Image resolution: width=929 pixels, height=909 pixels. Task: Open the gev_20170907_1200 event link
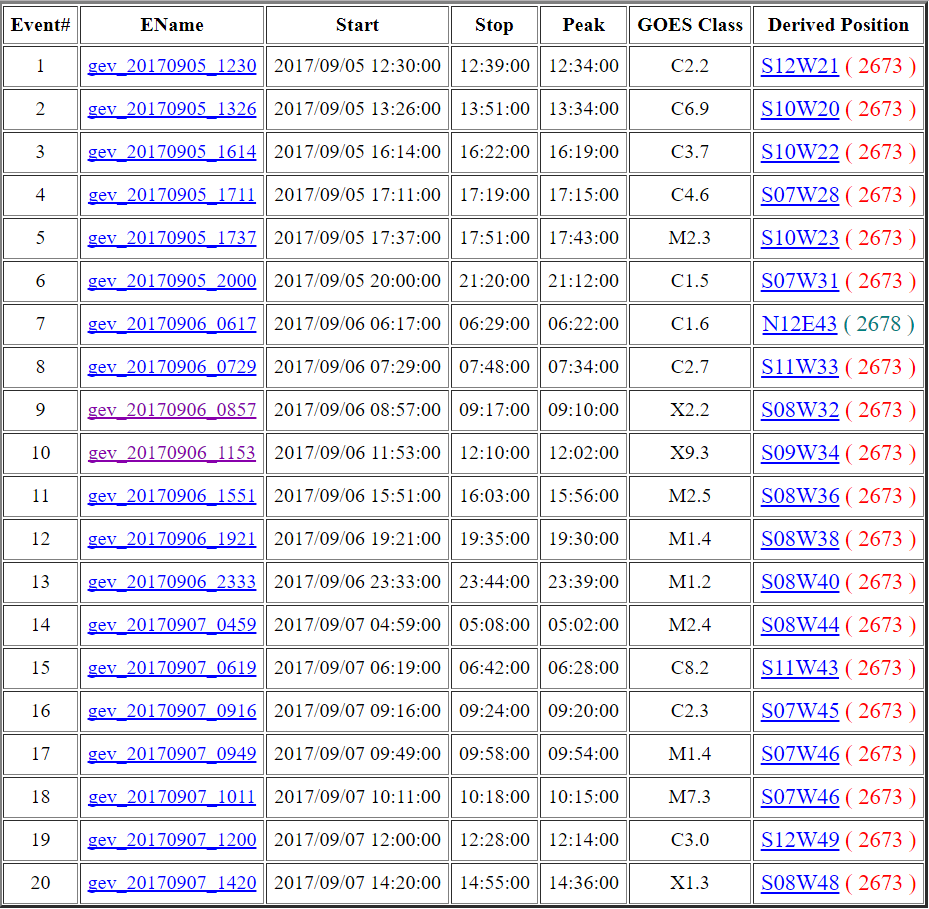[x=172, y=839]
